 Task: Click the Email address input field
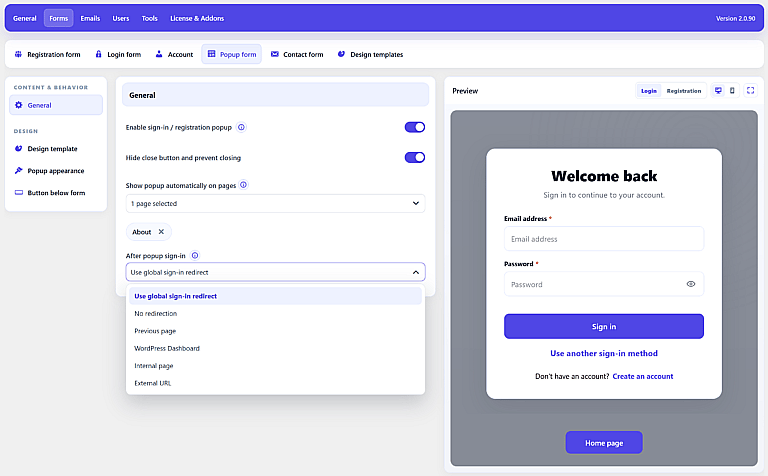[604, 239]
